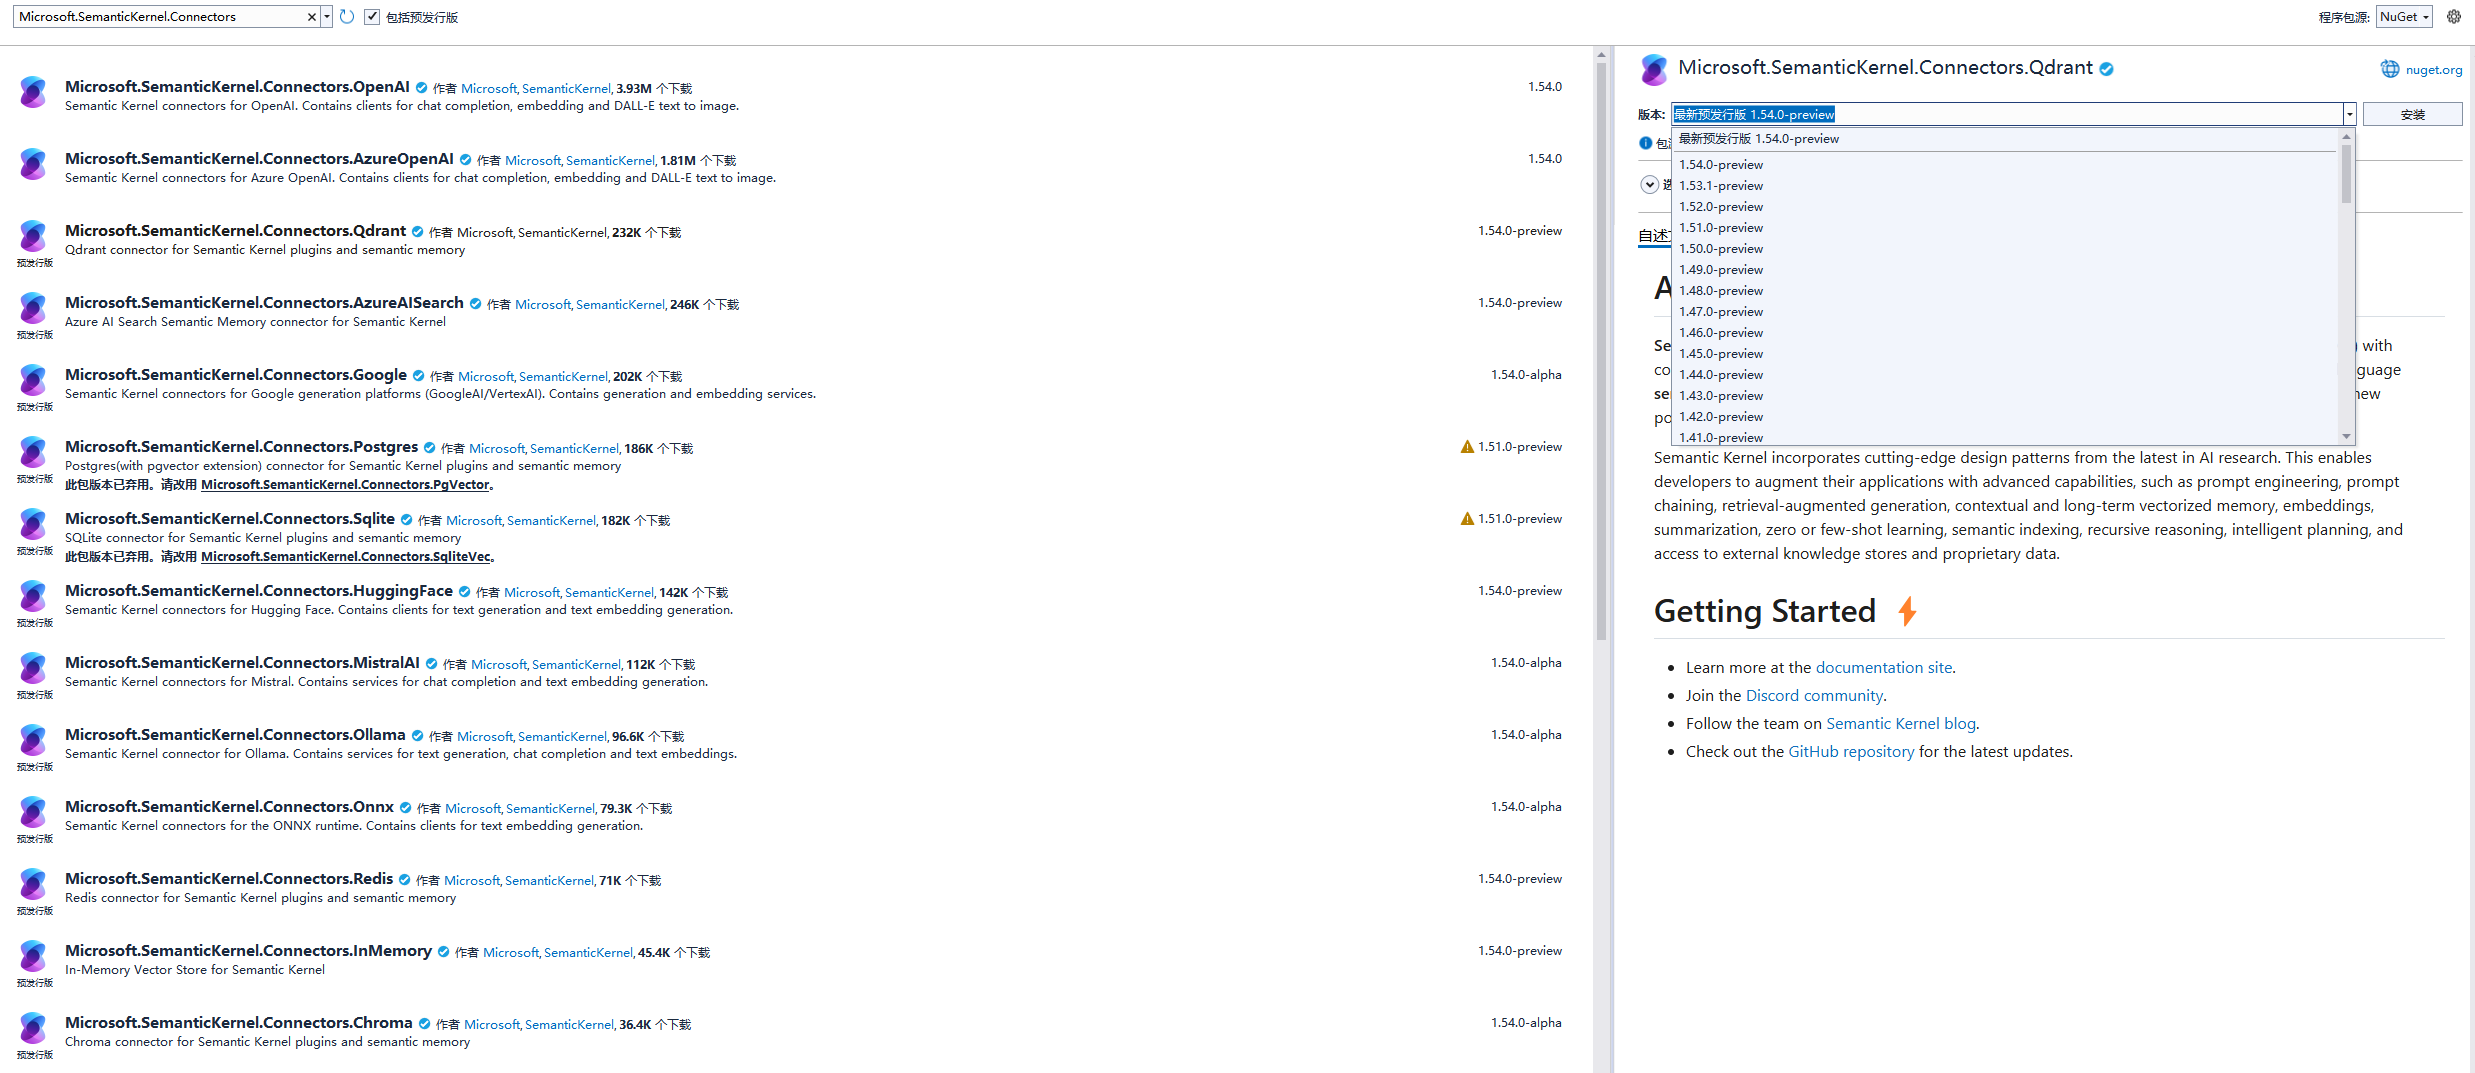The image size is (2475, 1073).
Task: Select the Connectors.AzureAISearch package icon
Action: [x=33, y=308]
